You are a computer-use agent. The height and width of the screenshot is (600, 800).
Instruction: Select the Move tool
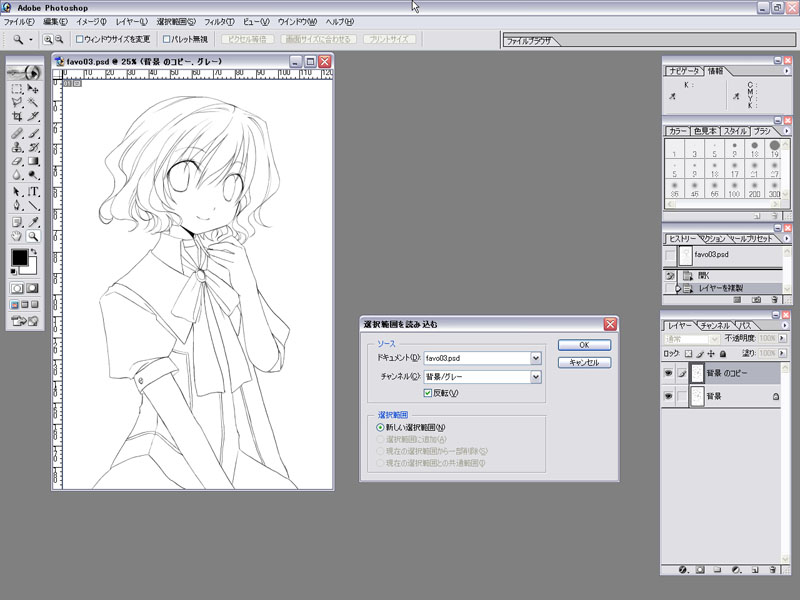click(x=33, y=89)
